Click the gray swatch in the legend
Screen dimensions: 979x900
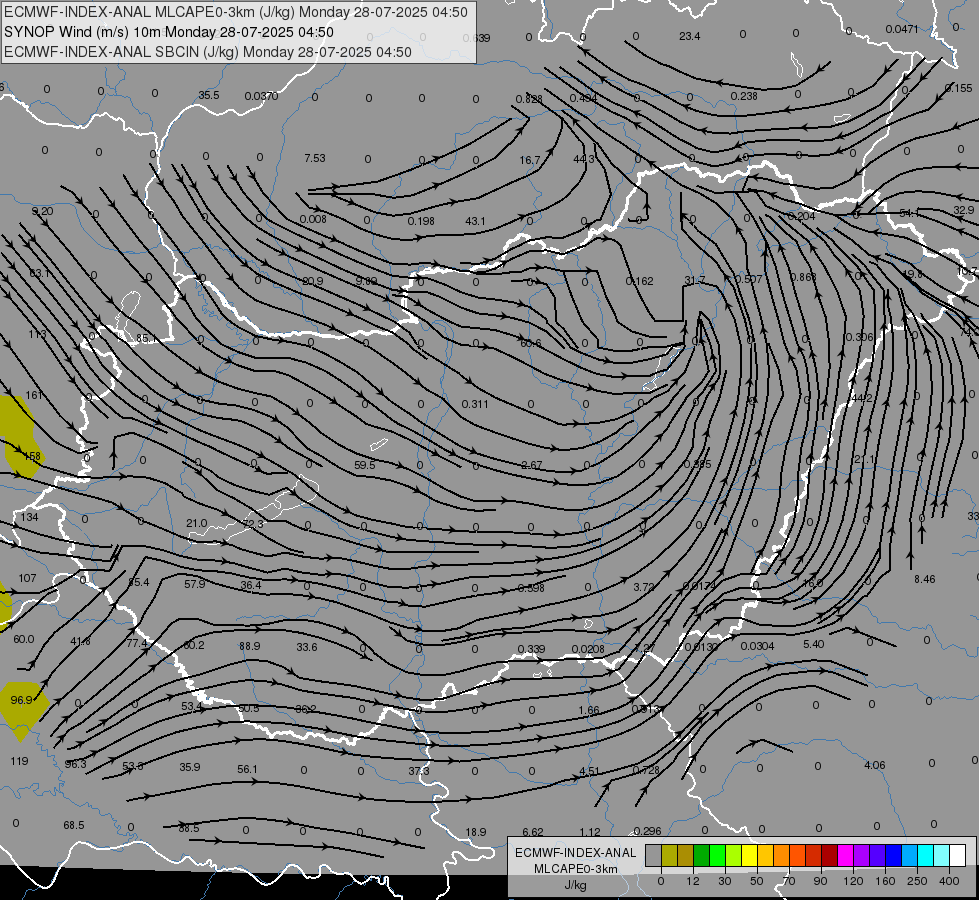point(653,855)
